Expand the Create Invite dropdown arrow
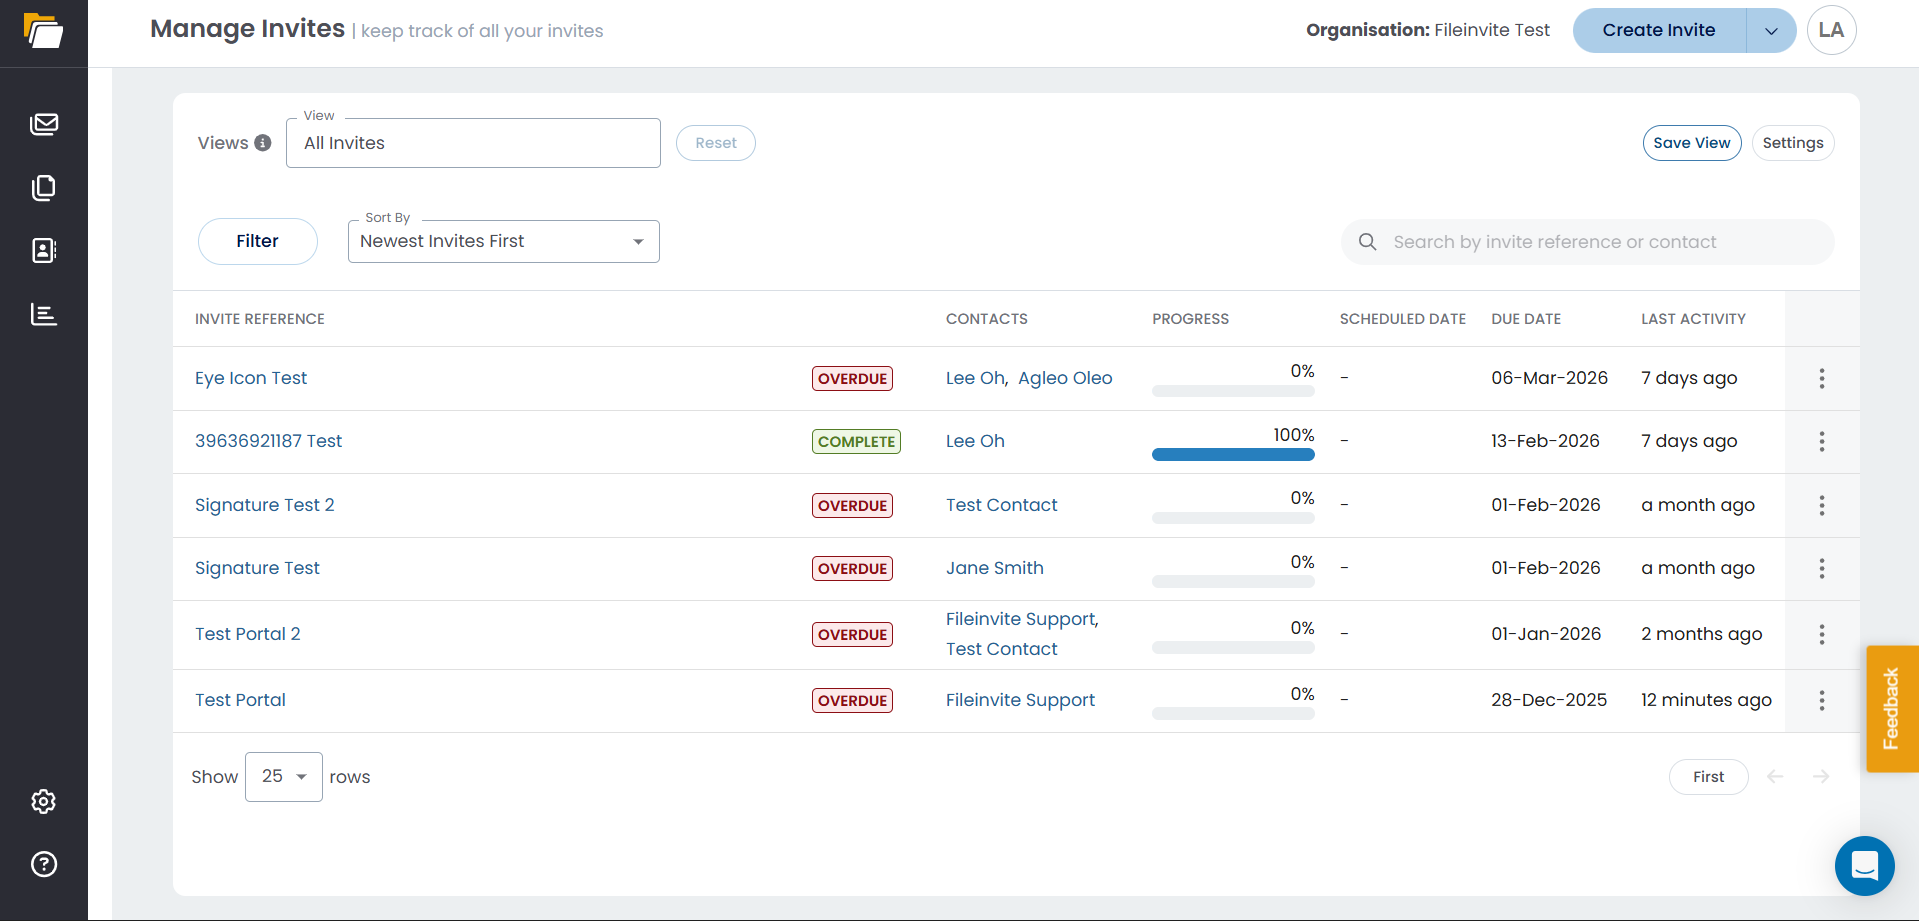This screenshot has height=921, width=1919. [1771, 31]
